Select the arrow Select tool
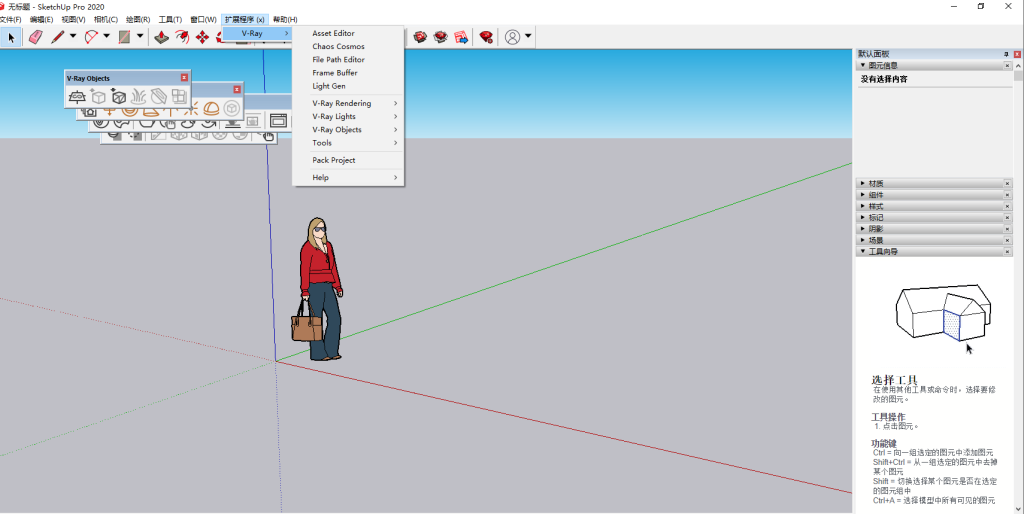Viewport: 1024px width, 514px height. tap(11, 37)
